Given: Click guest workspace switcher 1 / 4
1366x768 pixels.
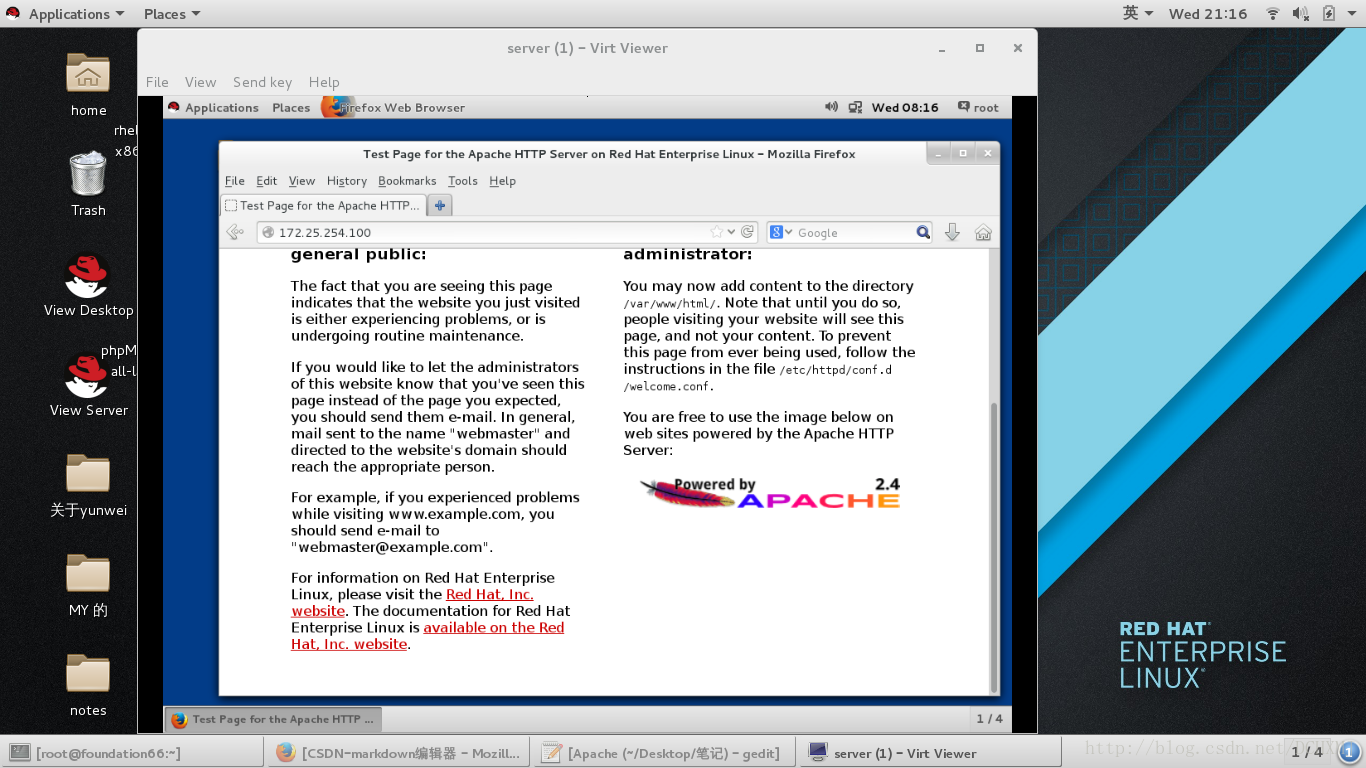Looking at the screenshot, I should (989, 719).
